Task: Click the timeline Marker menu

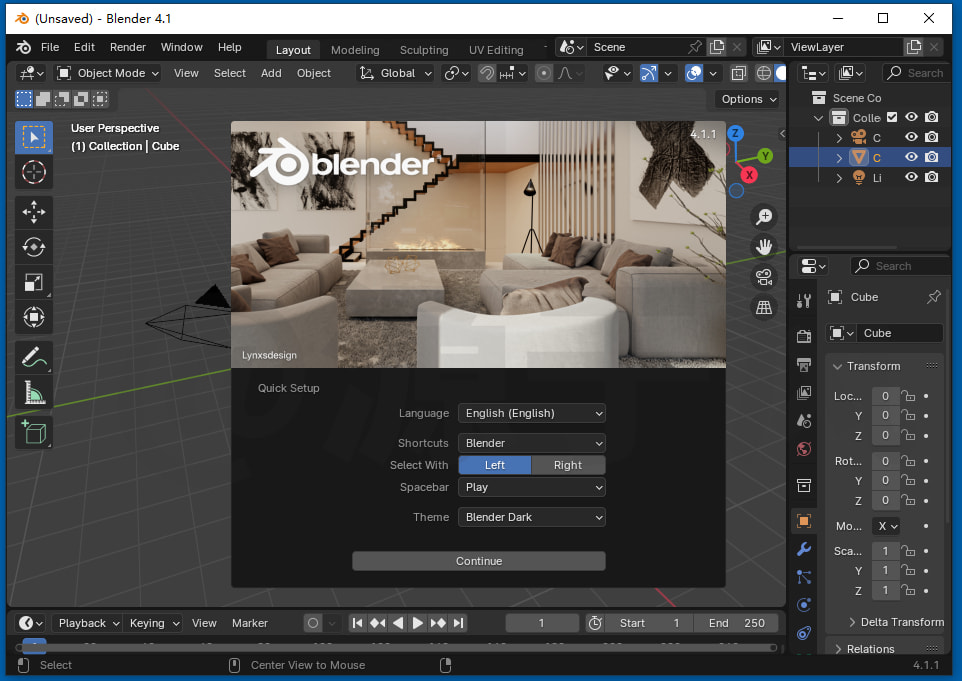Action: (250, 623)
